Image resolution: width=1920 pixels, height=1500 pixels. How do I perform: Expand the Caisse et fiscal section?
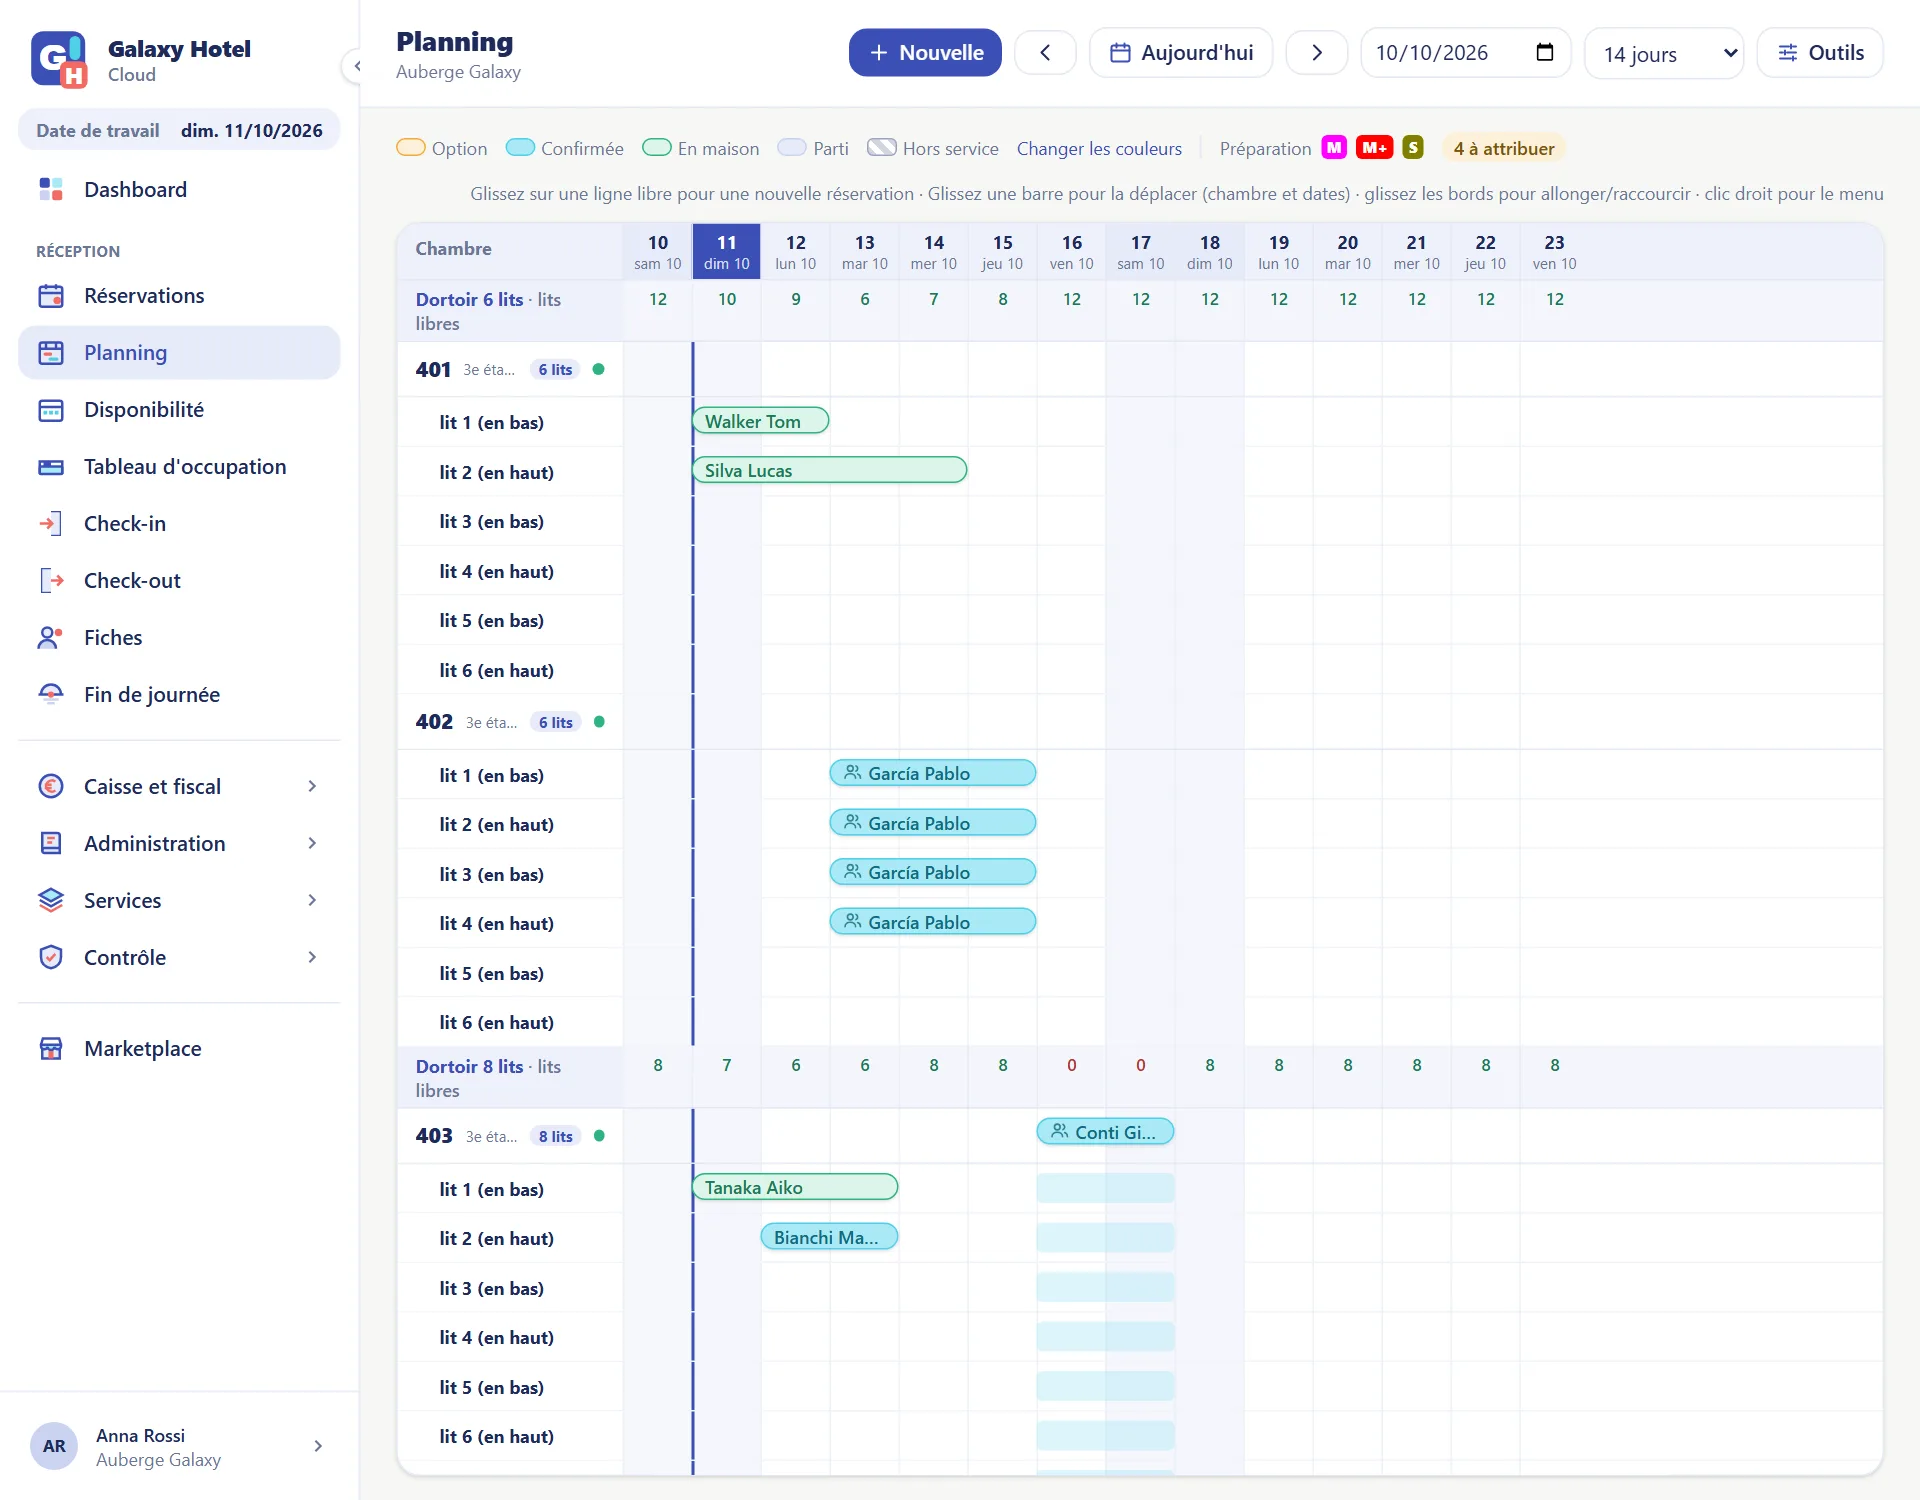[x=179, y=786]
